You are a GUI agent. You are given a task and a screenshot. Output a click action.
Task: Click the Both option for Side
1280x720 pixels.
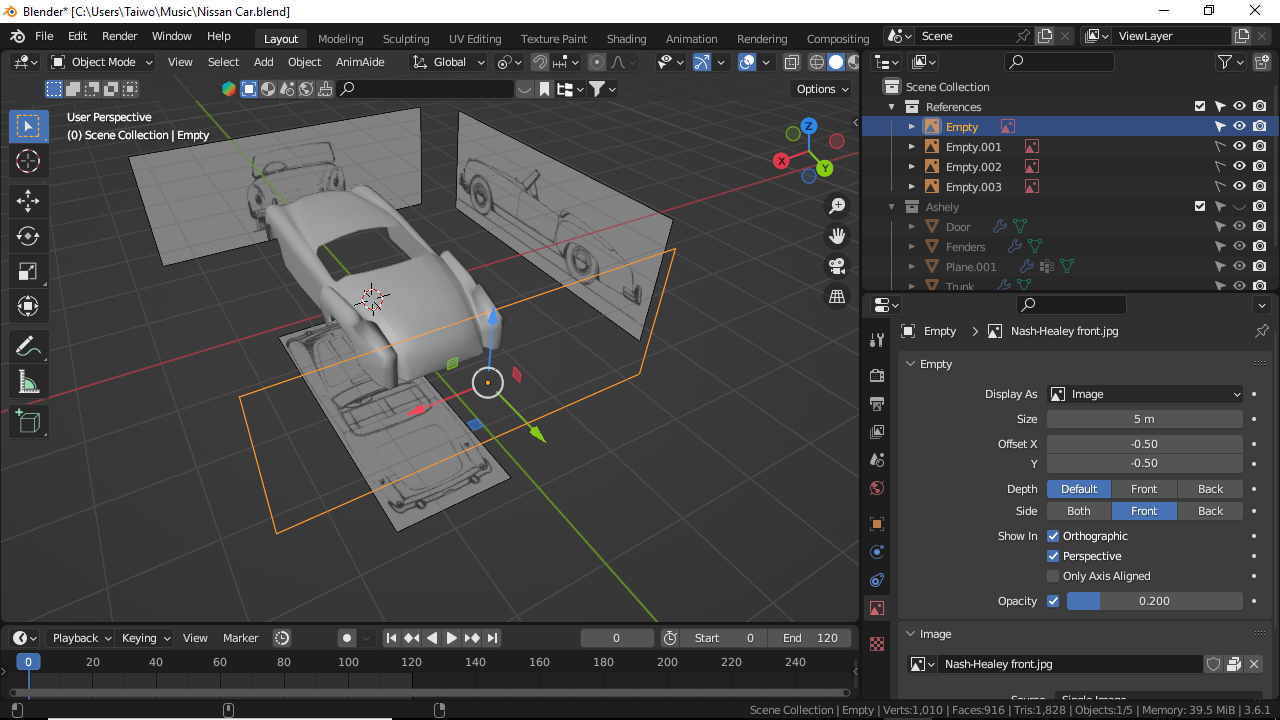[1078, 511]
